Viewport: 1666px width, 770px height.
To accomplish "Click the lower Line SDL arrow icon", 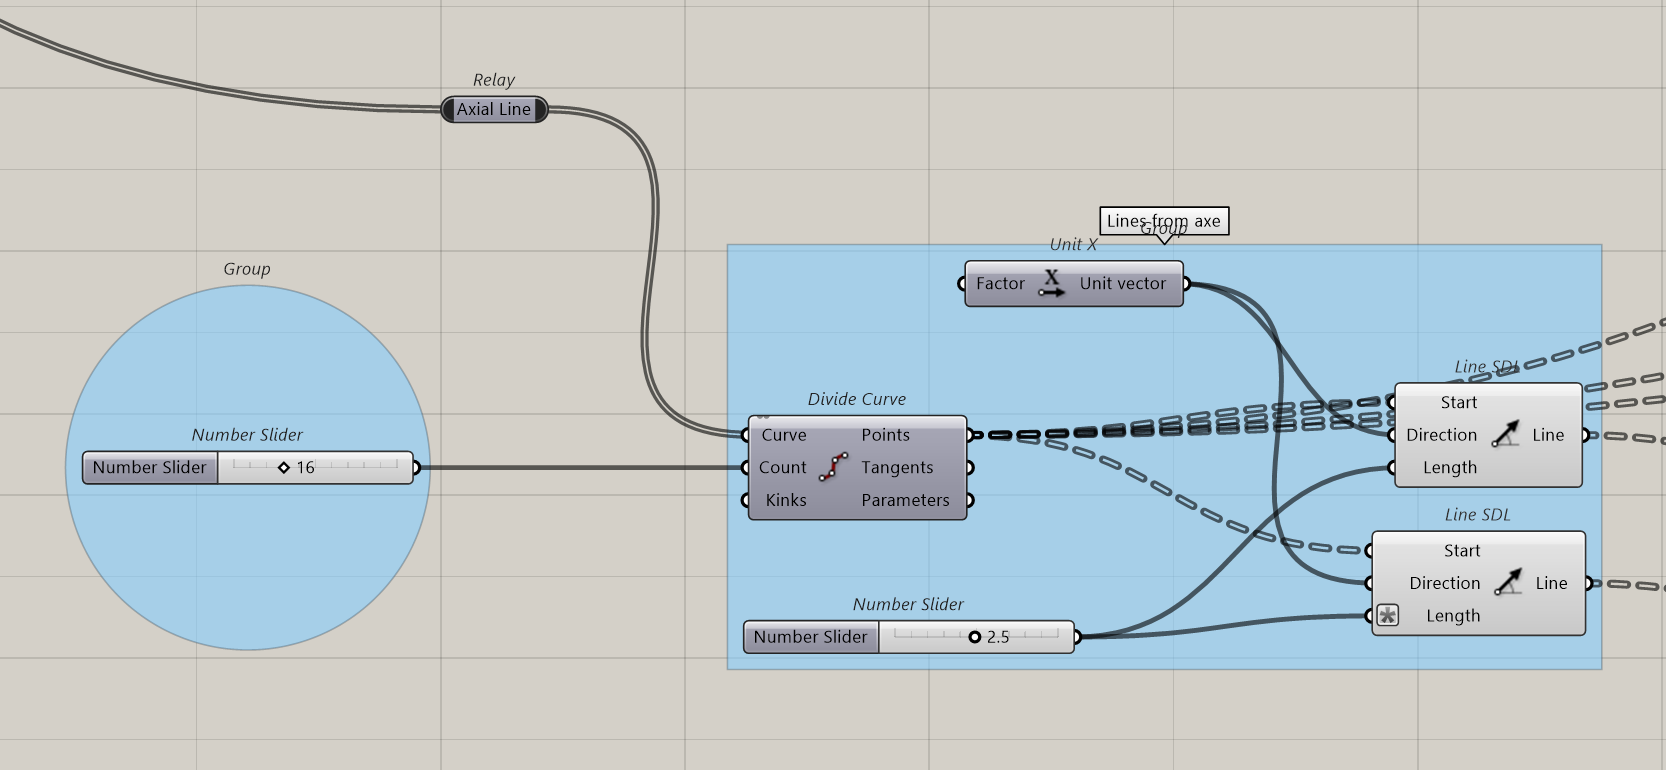I will click(1509, 582).
